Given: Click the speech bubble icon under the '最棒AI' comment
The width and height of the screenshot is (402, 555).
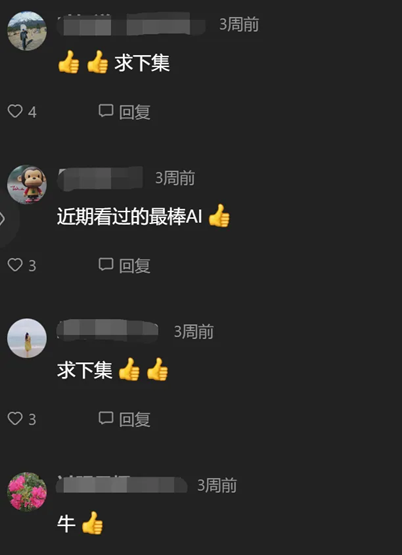Looking at the screenshot, I should tap(105, 264).
